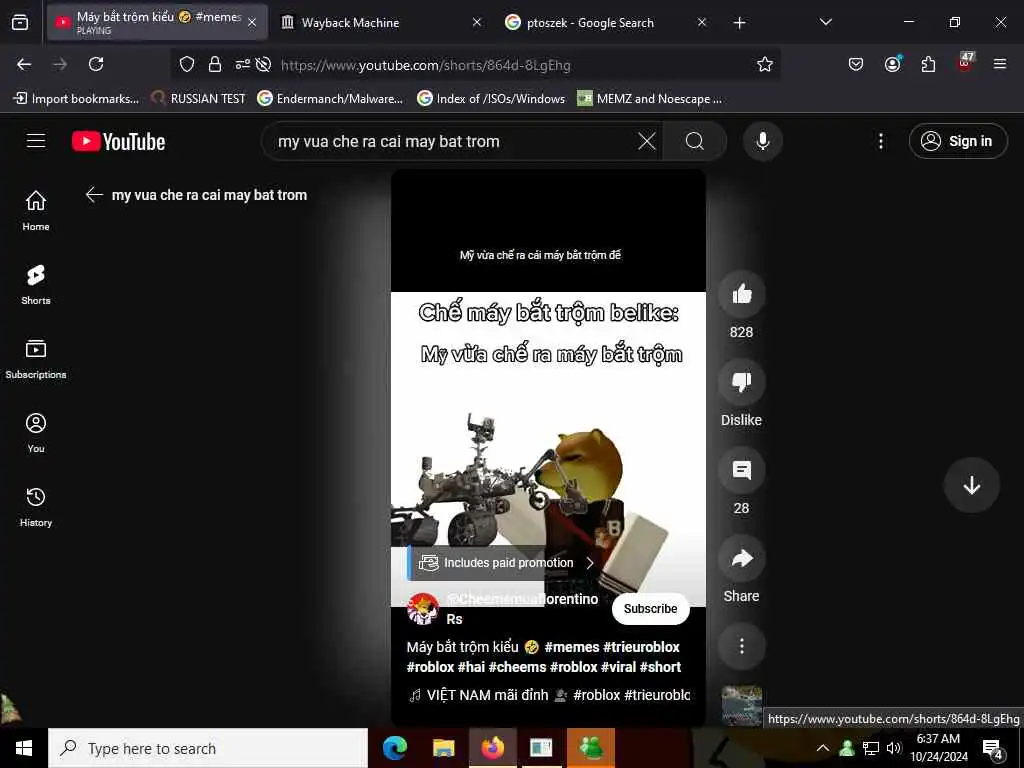Open uBlock extension with 47 badge

coord(965,63)
